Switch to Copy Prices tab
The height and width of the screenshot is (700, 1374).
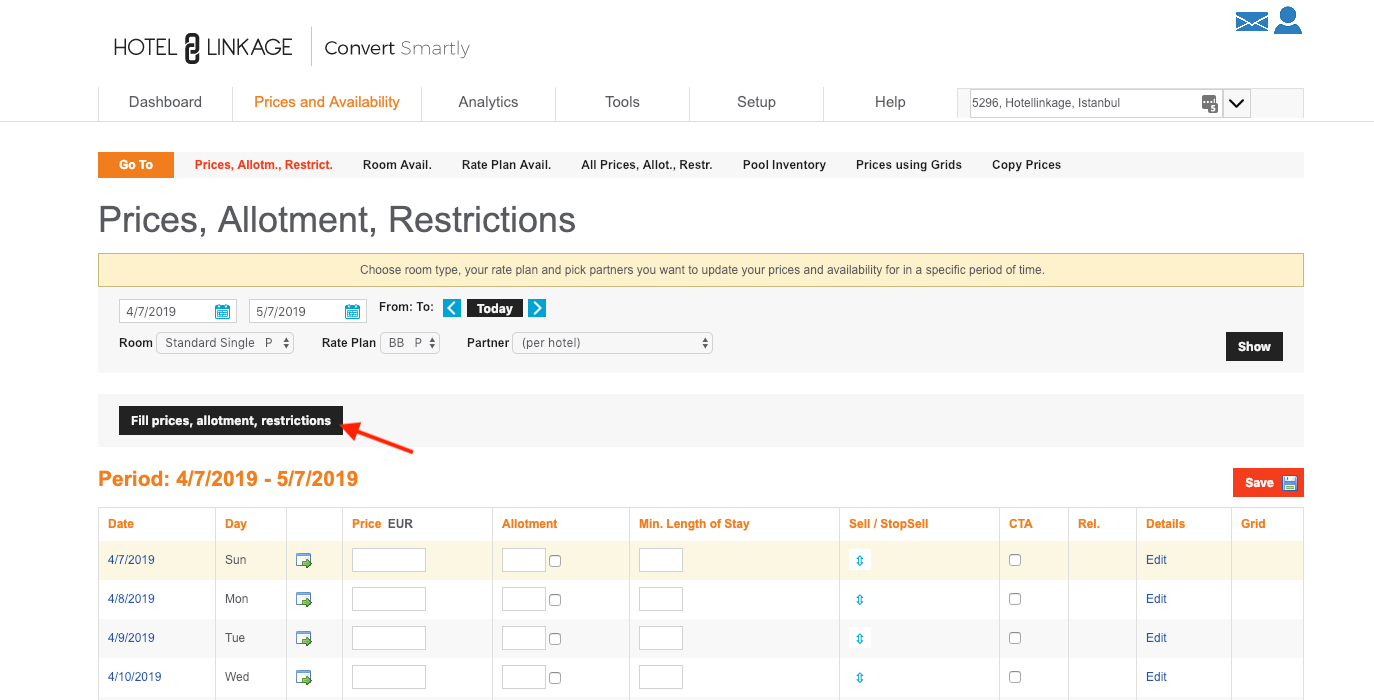(x=1026, y=165)
